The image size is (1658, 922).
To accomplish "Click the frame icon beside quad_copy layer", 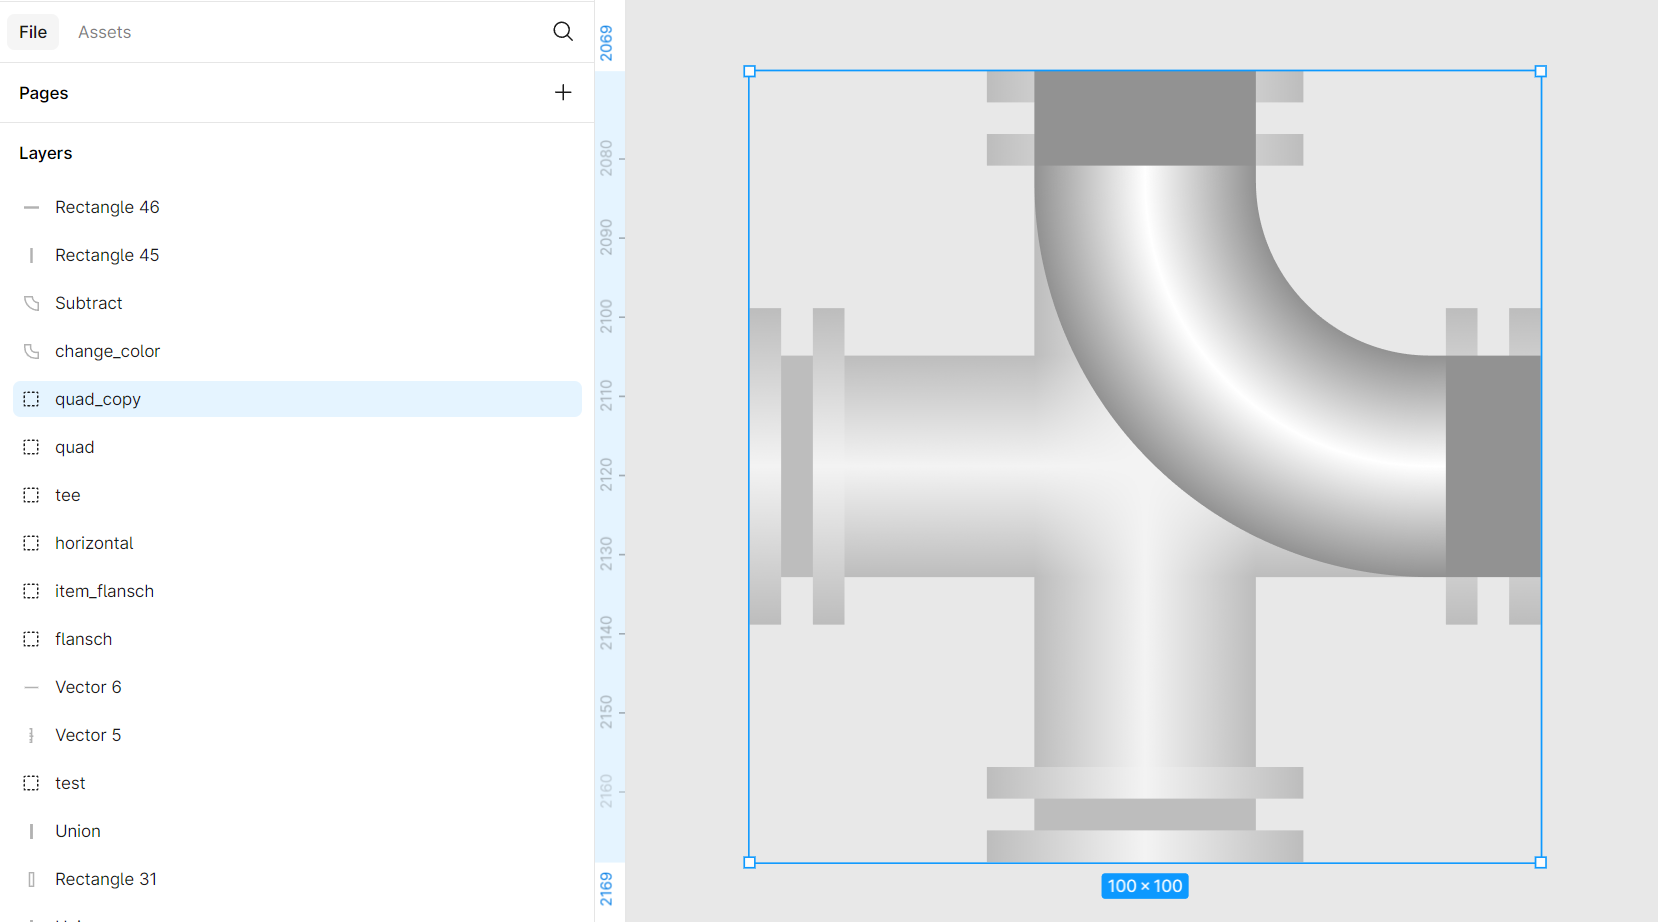I will (32, 399).
